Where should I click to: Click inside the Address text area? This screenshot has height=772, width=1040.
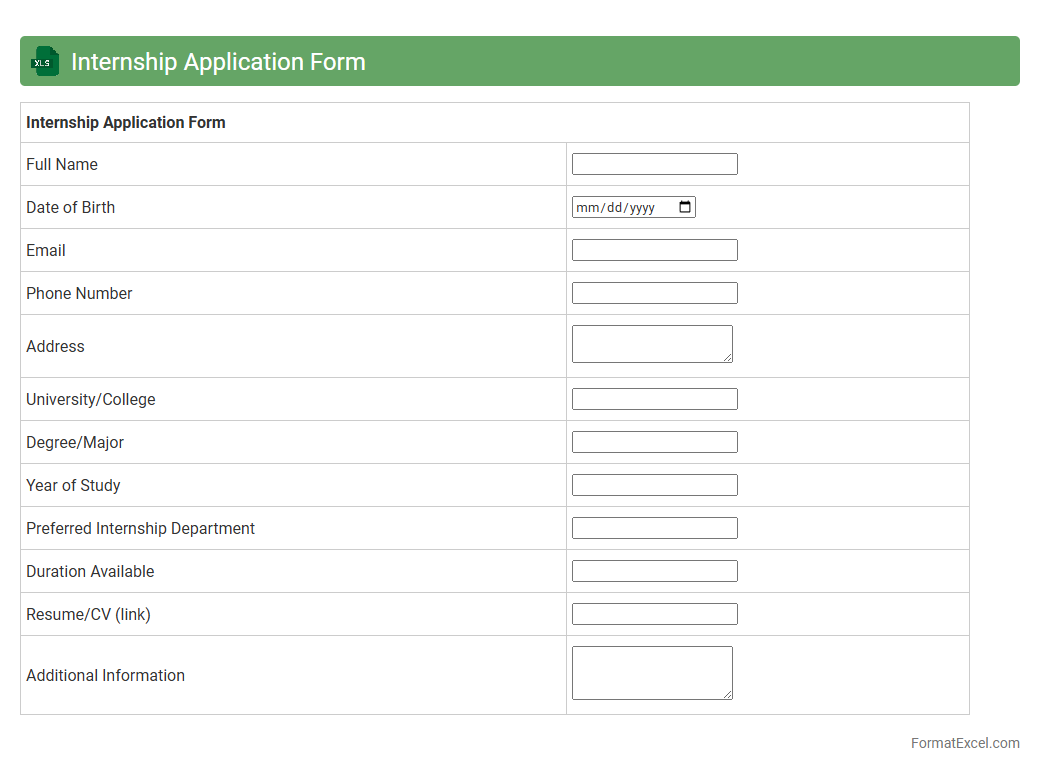tap(651, 343)
